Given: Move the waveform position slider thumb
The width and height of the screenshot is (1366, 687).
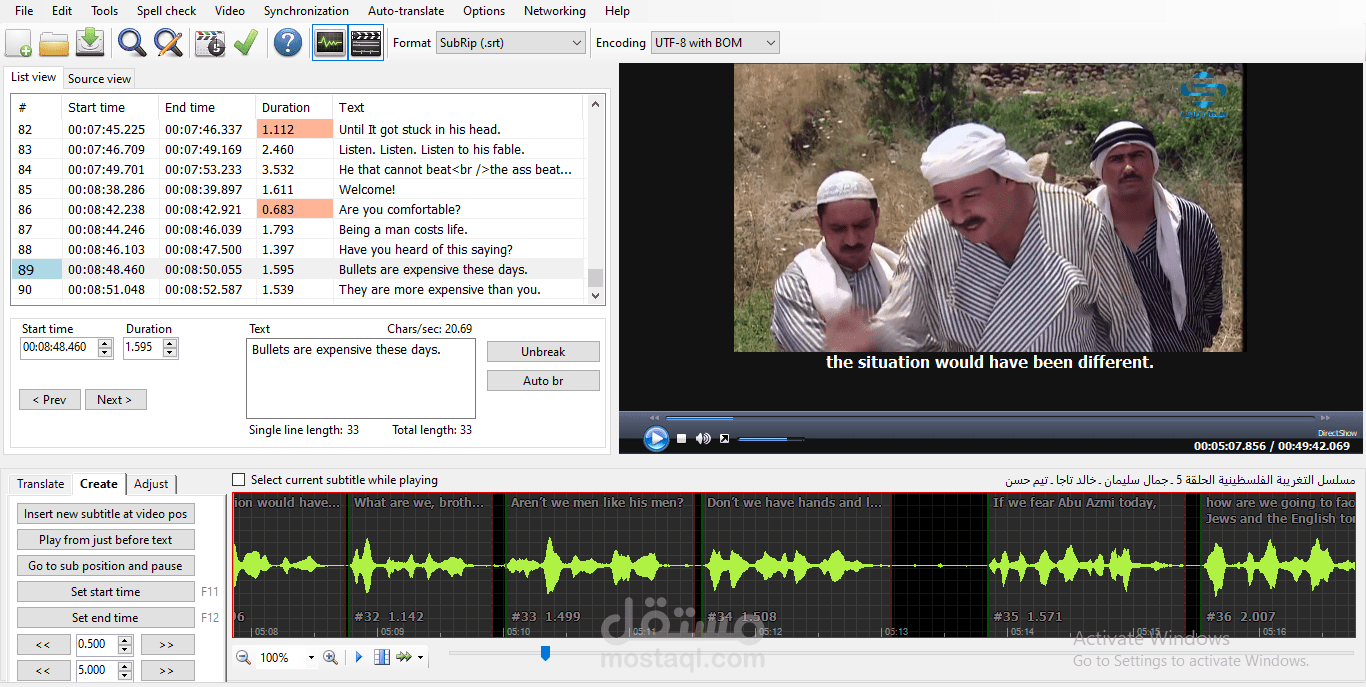Looking at the screenshot, I should (545, 653).
